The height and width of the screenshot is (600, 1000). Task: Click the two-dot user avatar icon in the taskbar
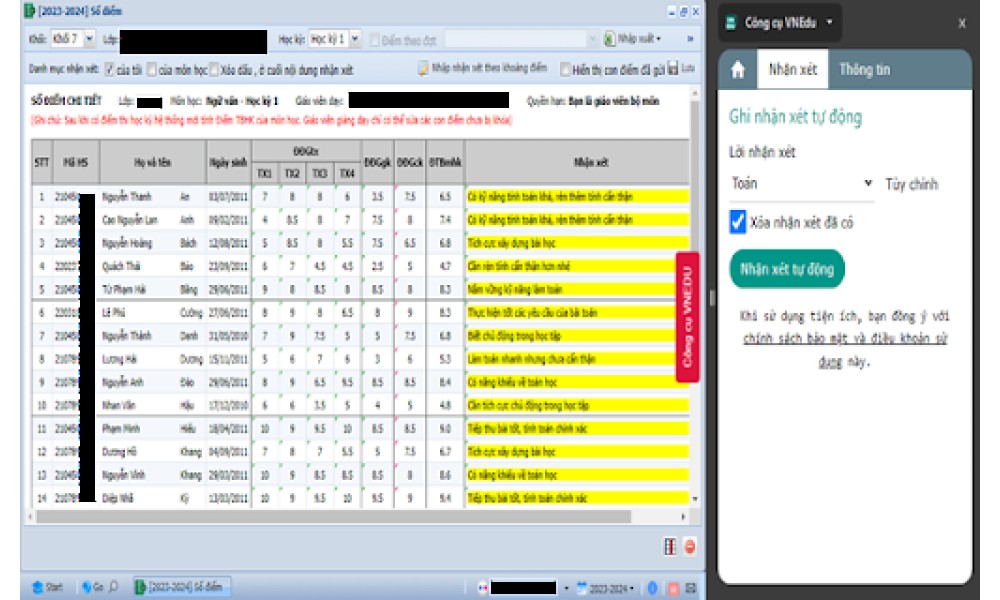point(483,588)
